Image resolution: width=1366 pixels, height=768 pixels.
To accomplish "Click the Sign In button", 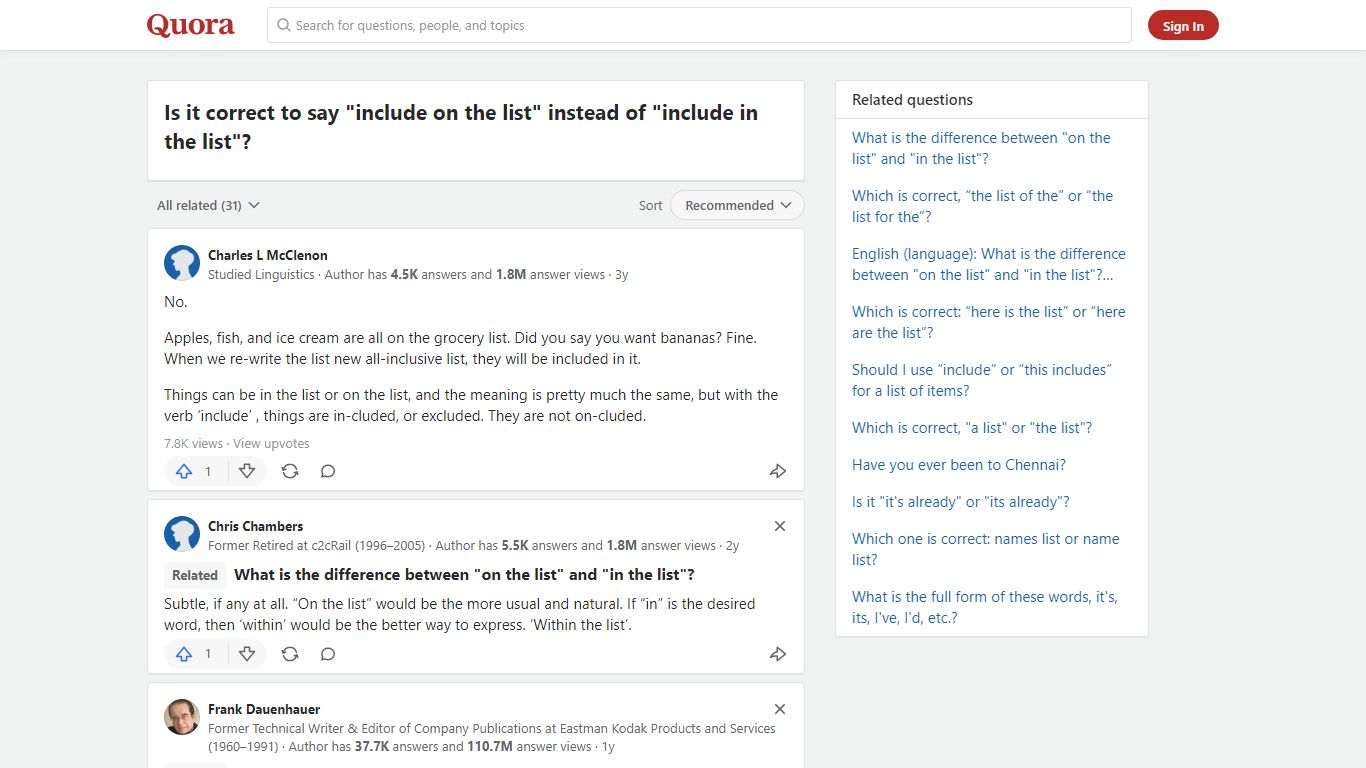I will (1183, 26).
